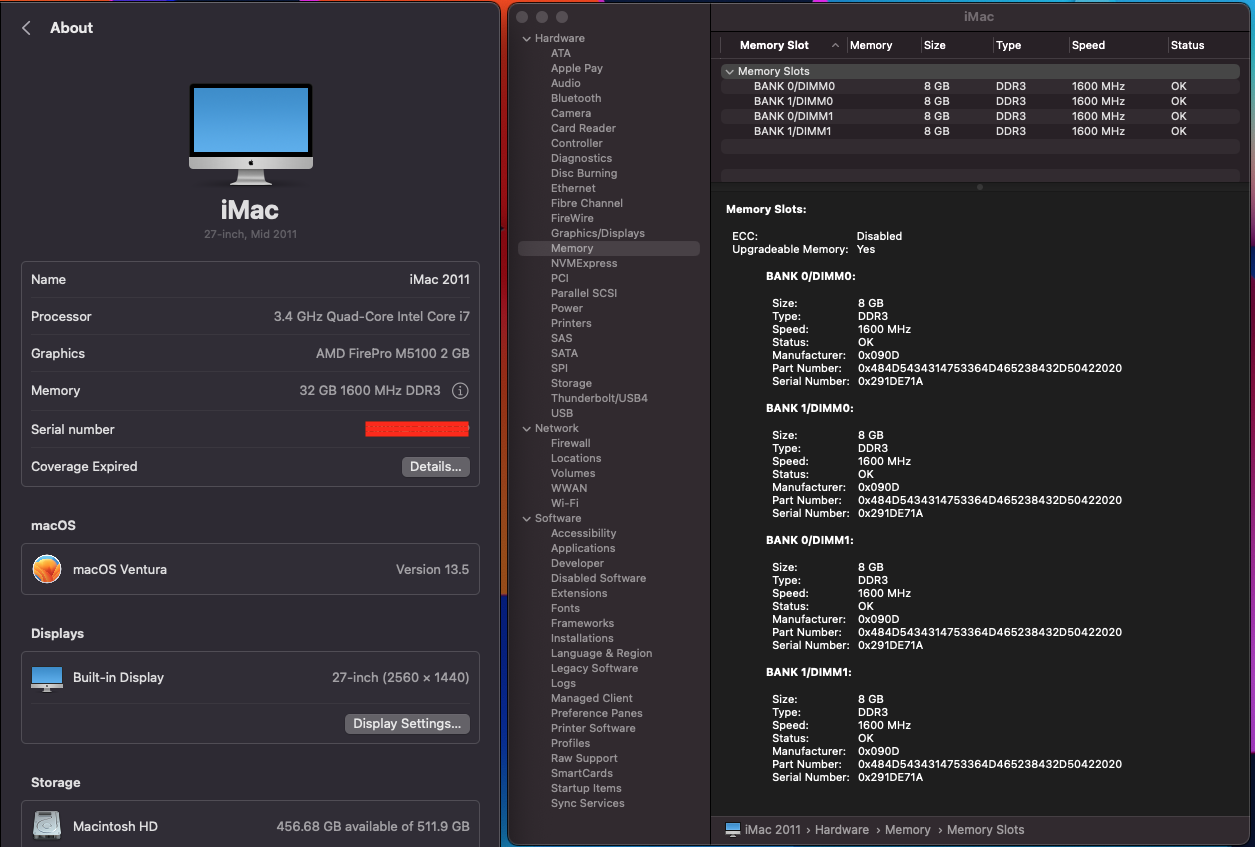The image size is (1255, 847).
Task: Open Display Settings button
Action: (x=407, y=724)
